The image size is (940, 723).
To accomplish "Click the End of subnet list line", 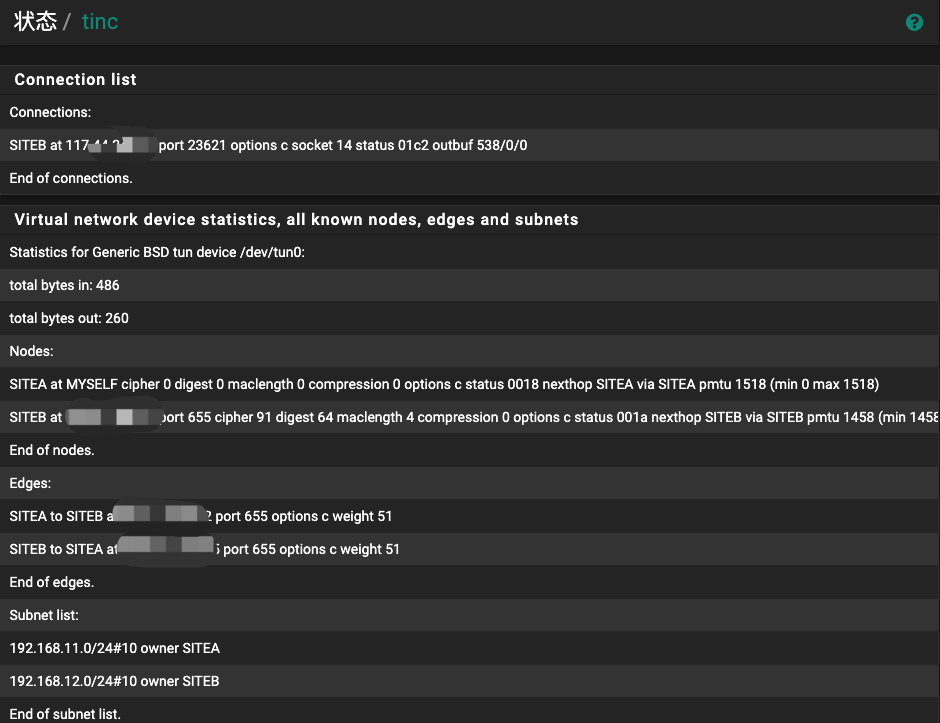I will click(65, 714).
